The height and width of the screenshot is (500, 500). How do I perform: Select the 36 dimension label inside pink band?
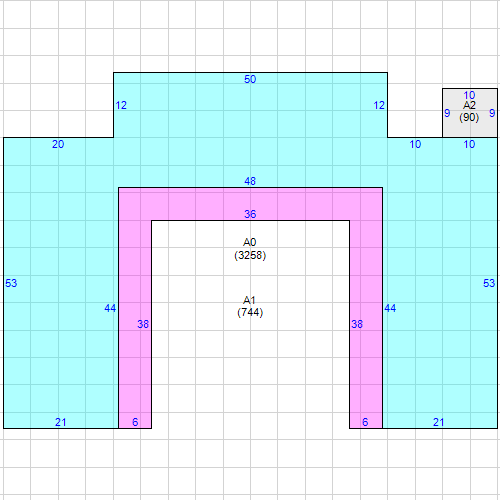click(x=250, y=214)
